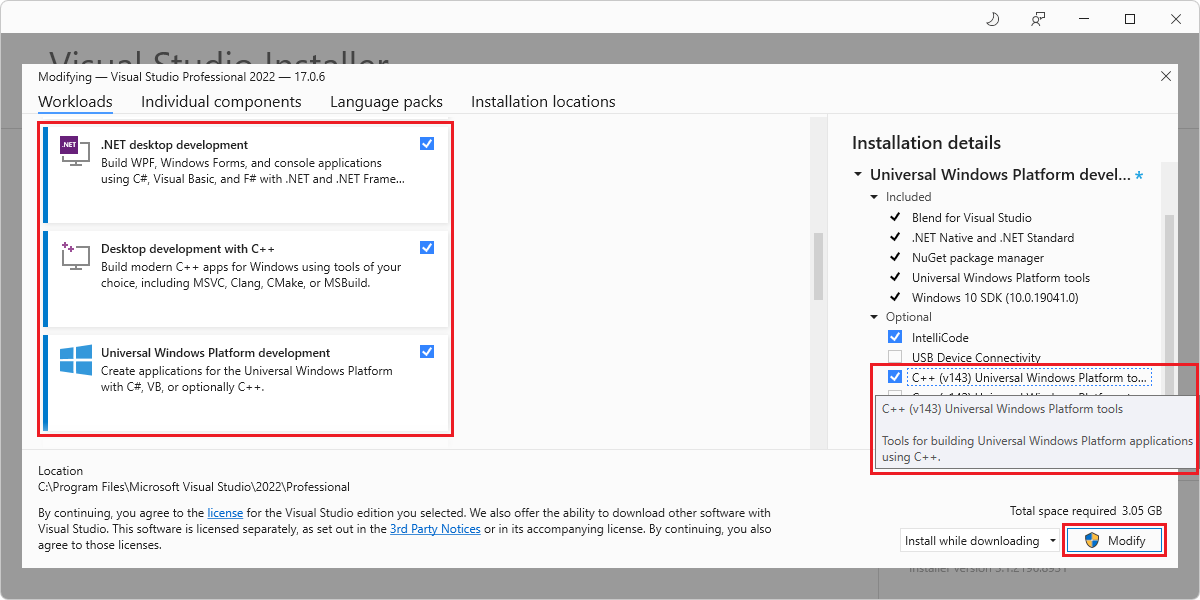Disable C++ (v143) Universal Windows Platform tools

tap(894, 377)
